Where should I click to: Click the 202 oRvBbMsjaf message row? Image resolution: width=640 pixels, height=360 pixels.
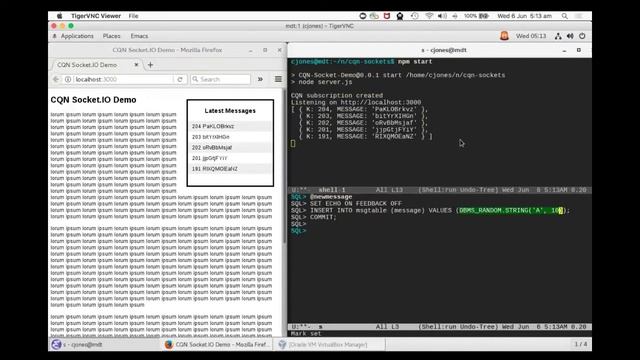pyautogui.click(x=230, y=148)
